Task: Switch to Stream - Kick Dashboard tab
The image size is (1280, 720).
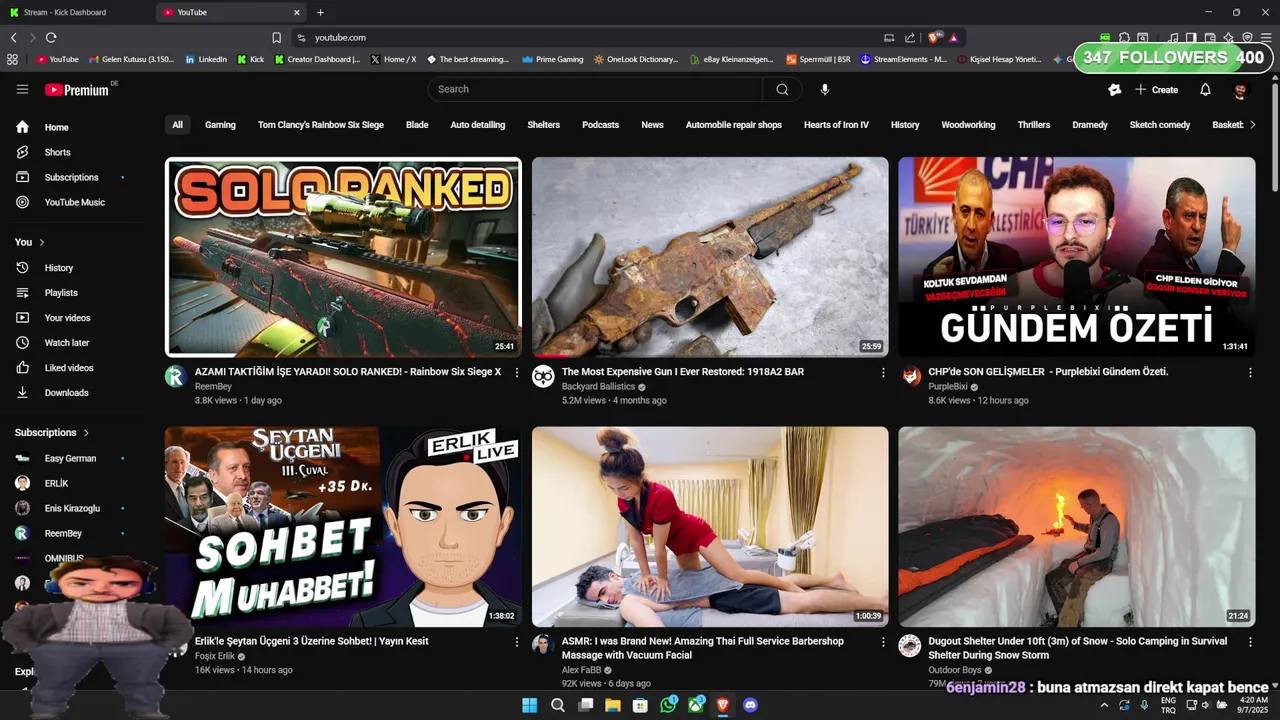Action: (x=75, y=12)
